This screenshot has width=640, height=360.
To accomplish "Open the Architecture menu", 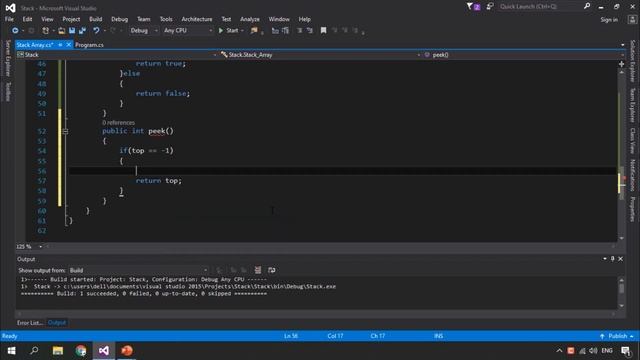I will [x=197, y=19].
